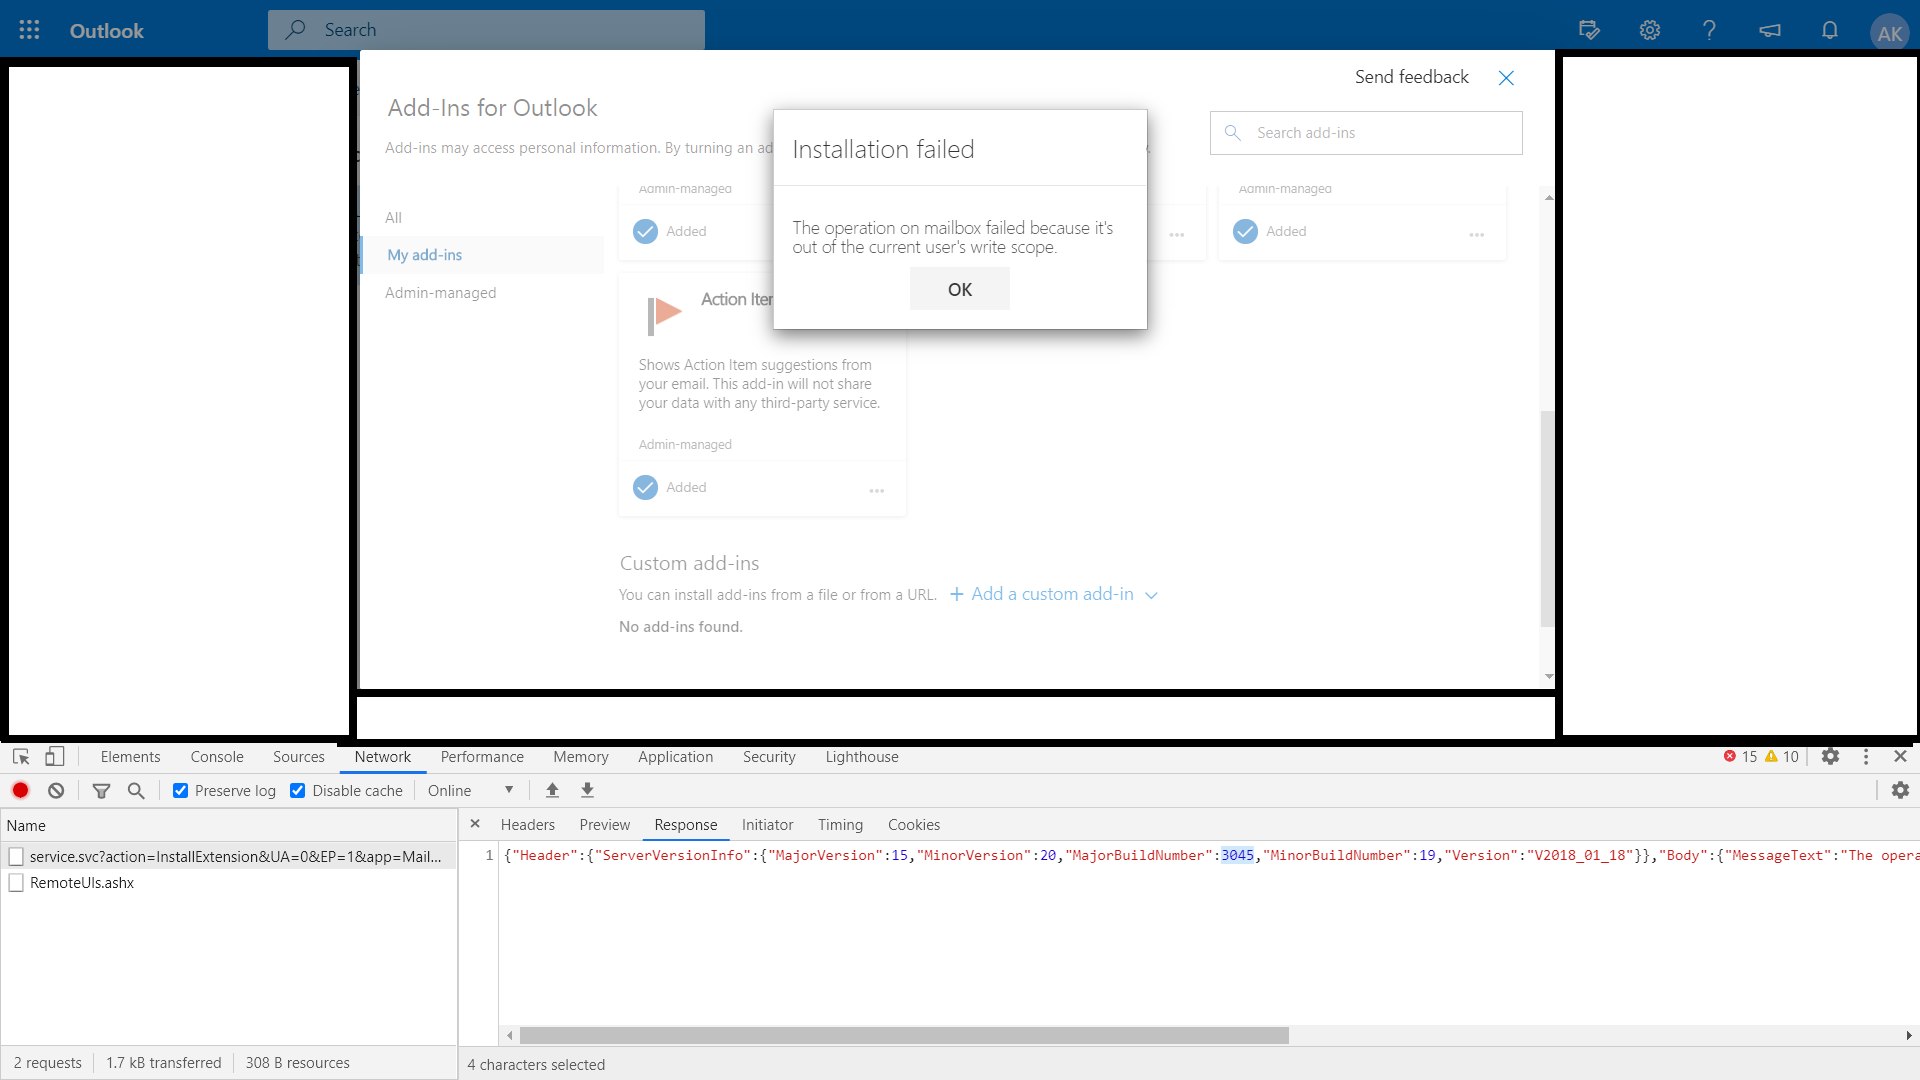Search within network requests
The height and width of the screenshot is (1080, 1920).
(137, 790)
